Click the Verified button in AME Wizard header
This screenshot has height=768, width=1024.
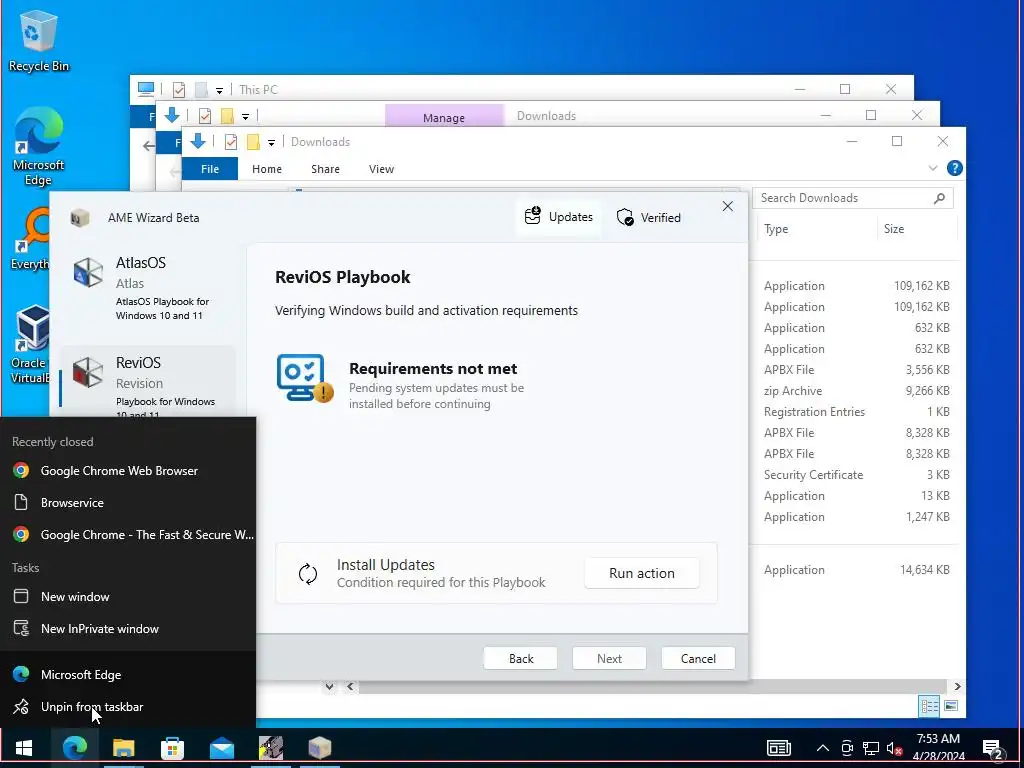point(649,217)
